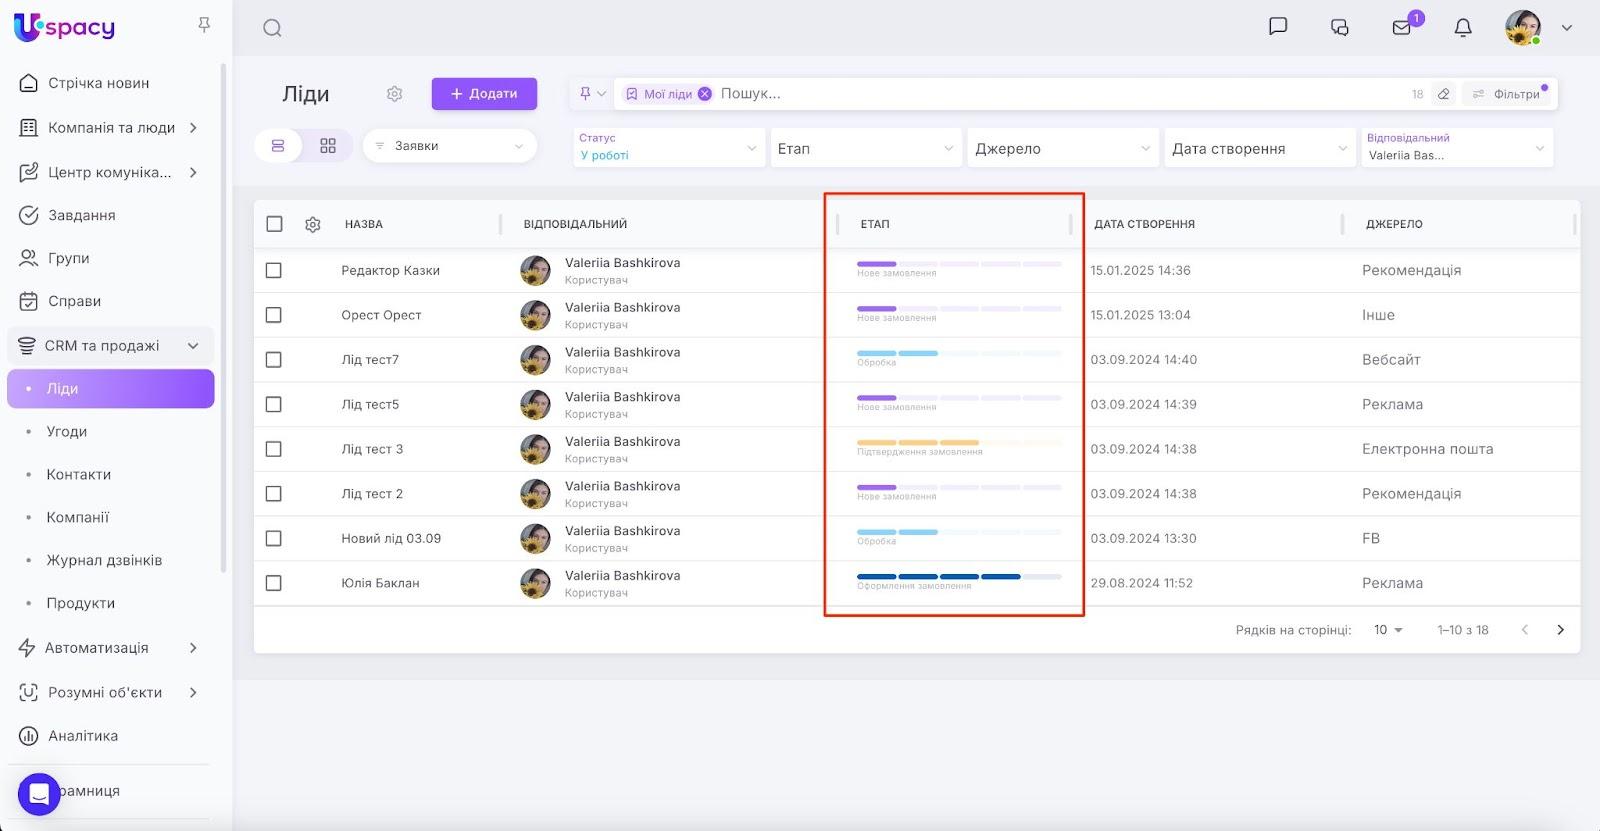This screenshot has height=831, width=1600.
Task: Pin the sidebar with the pin icon
Action: click(204, 25)
